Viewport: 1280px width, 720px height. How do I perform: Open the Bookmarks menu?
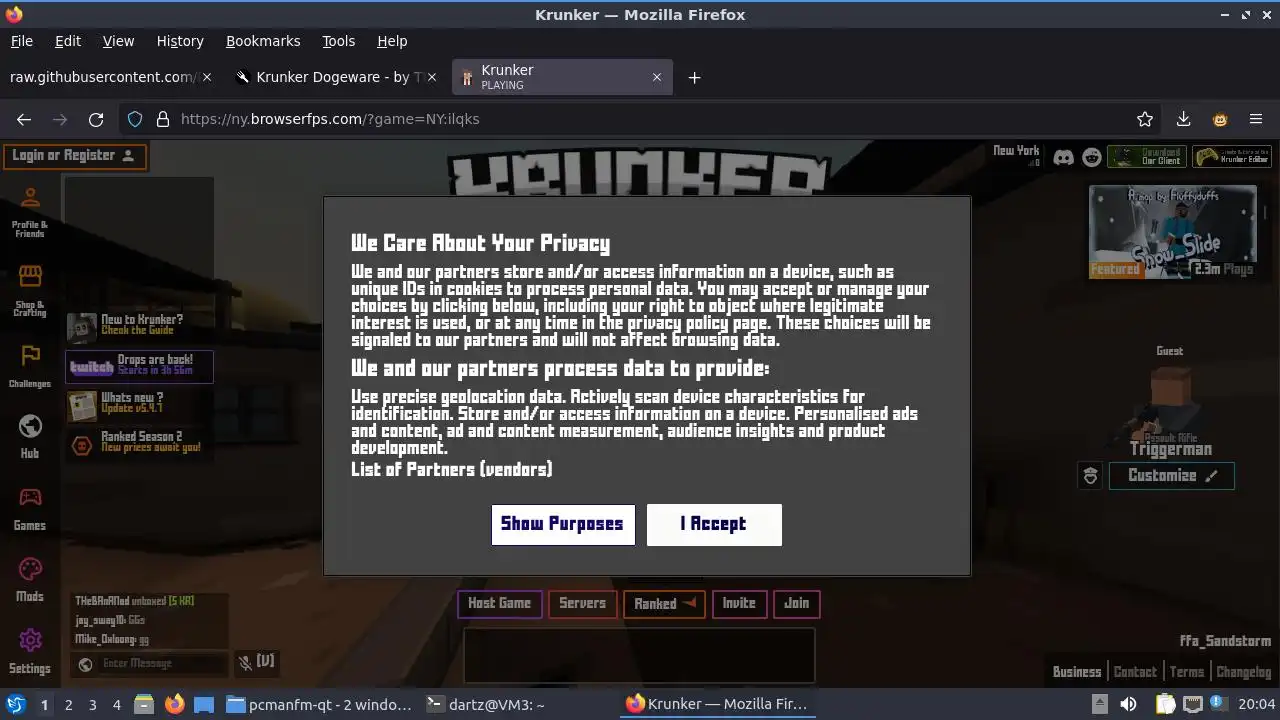click(x=263, y=41)
